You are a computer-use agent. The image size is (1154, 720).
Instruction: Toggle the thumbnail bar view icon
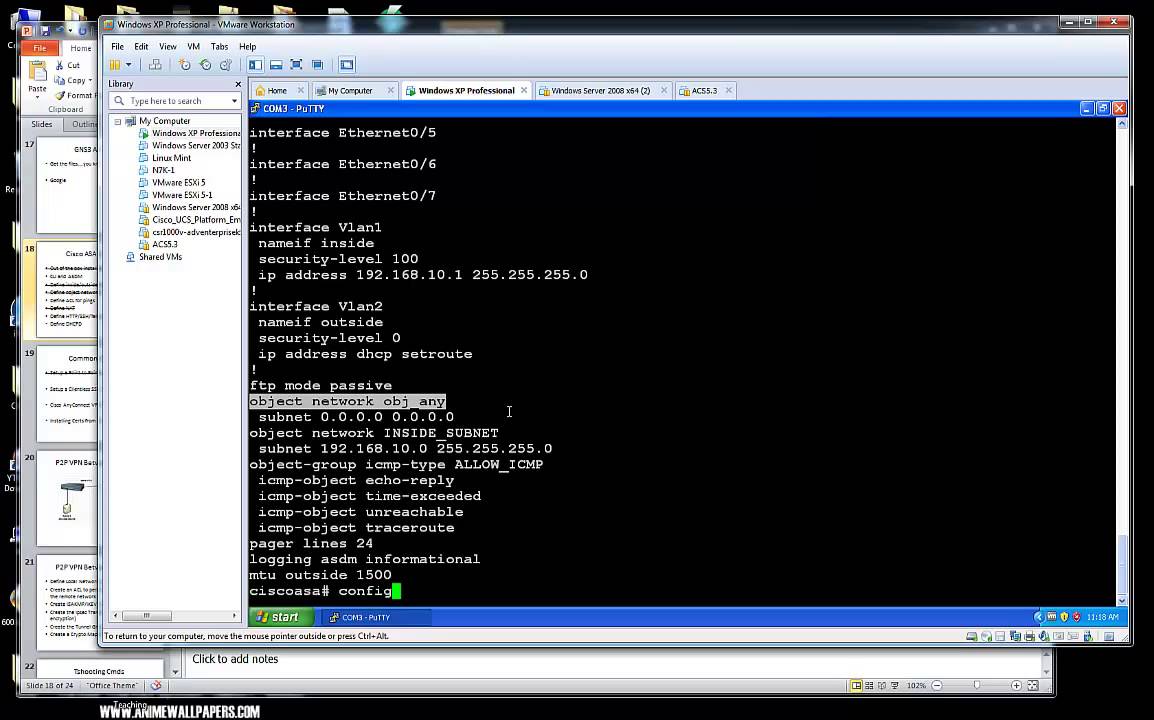pyautogui.click(x=276, y=65)
